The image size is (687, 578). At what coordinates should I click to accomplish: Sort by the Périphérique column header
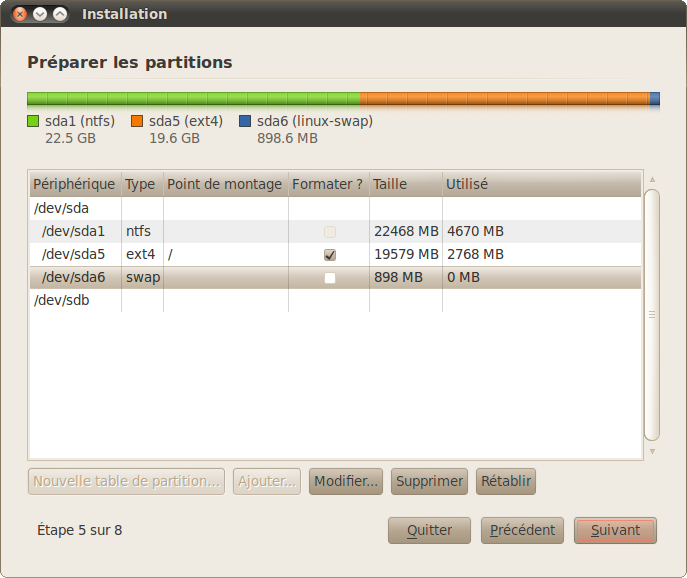click(74, 184)
